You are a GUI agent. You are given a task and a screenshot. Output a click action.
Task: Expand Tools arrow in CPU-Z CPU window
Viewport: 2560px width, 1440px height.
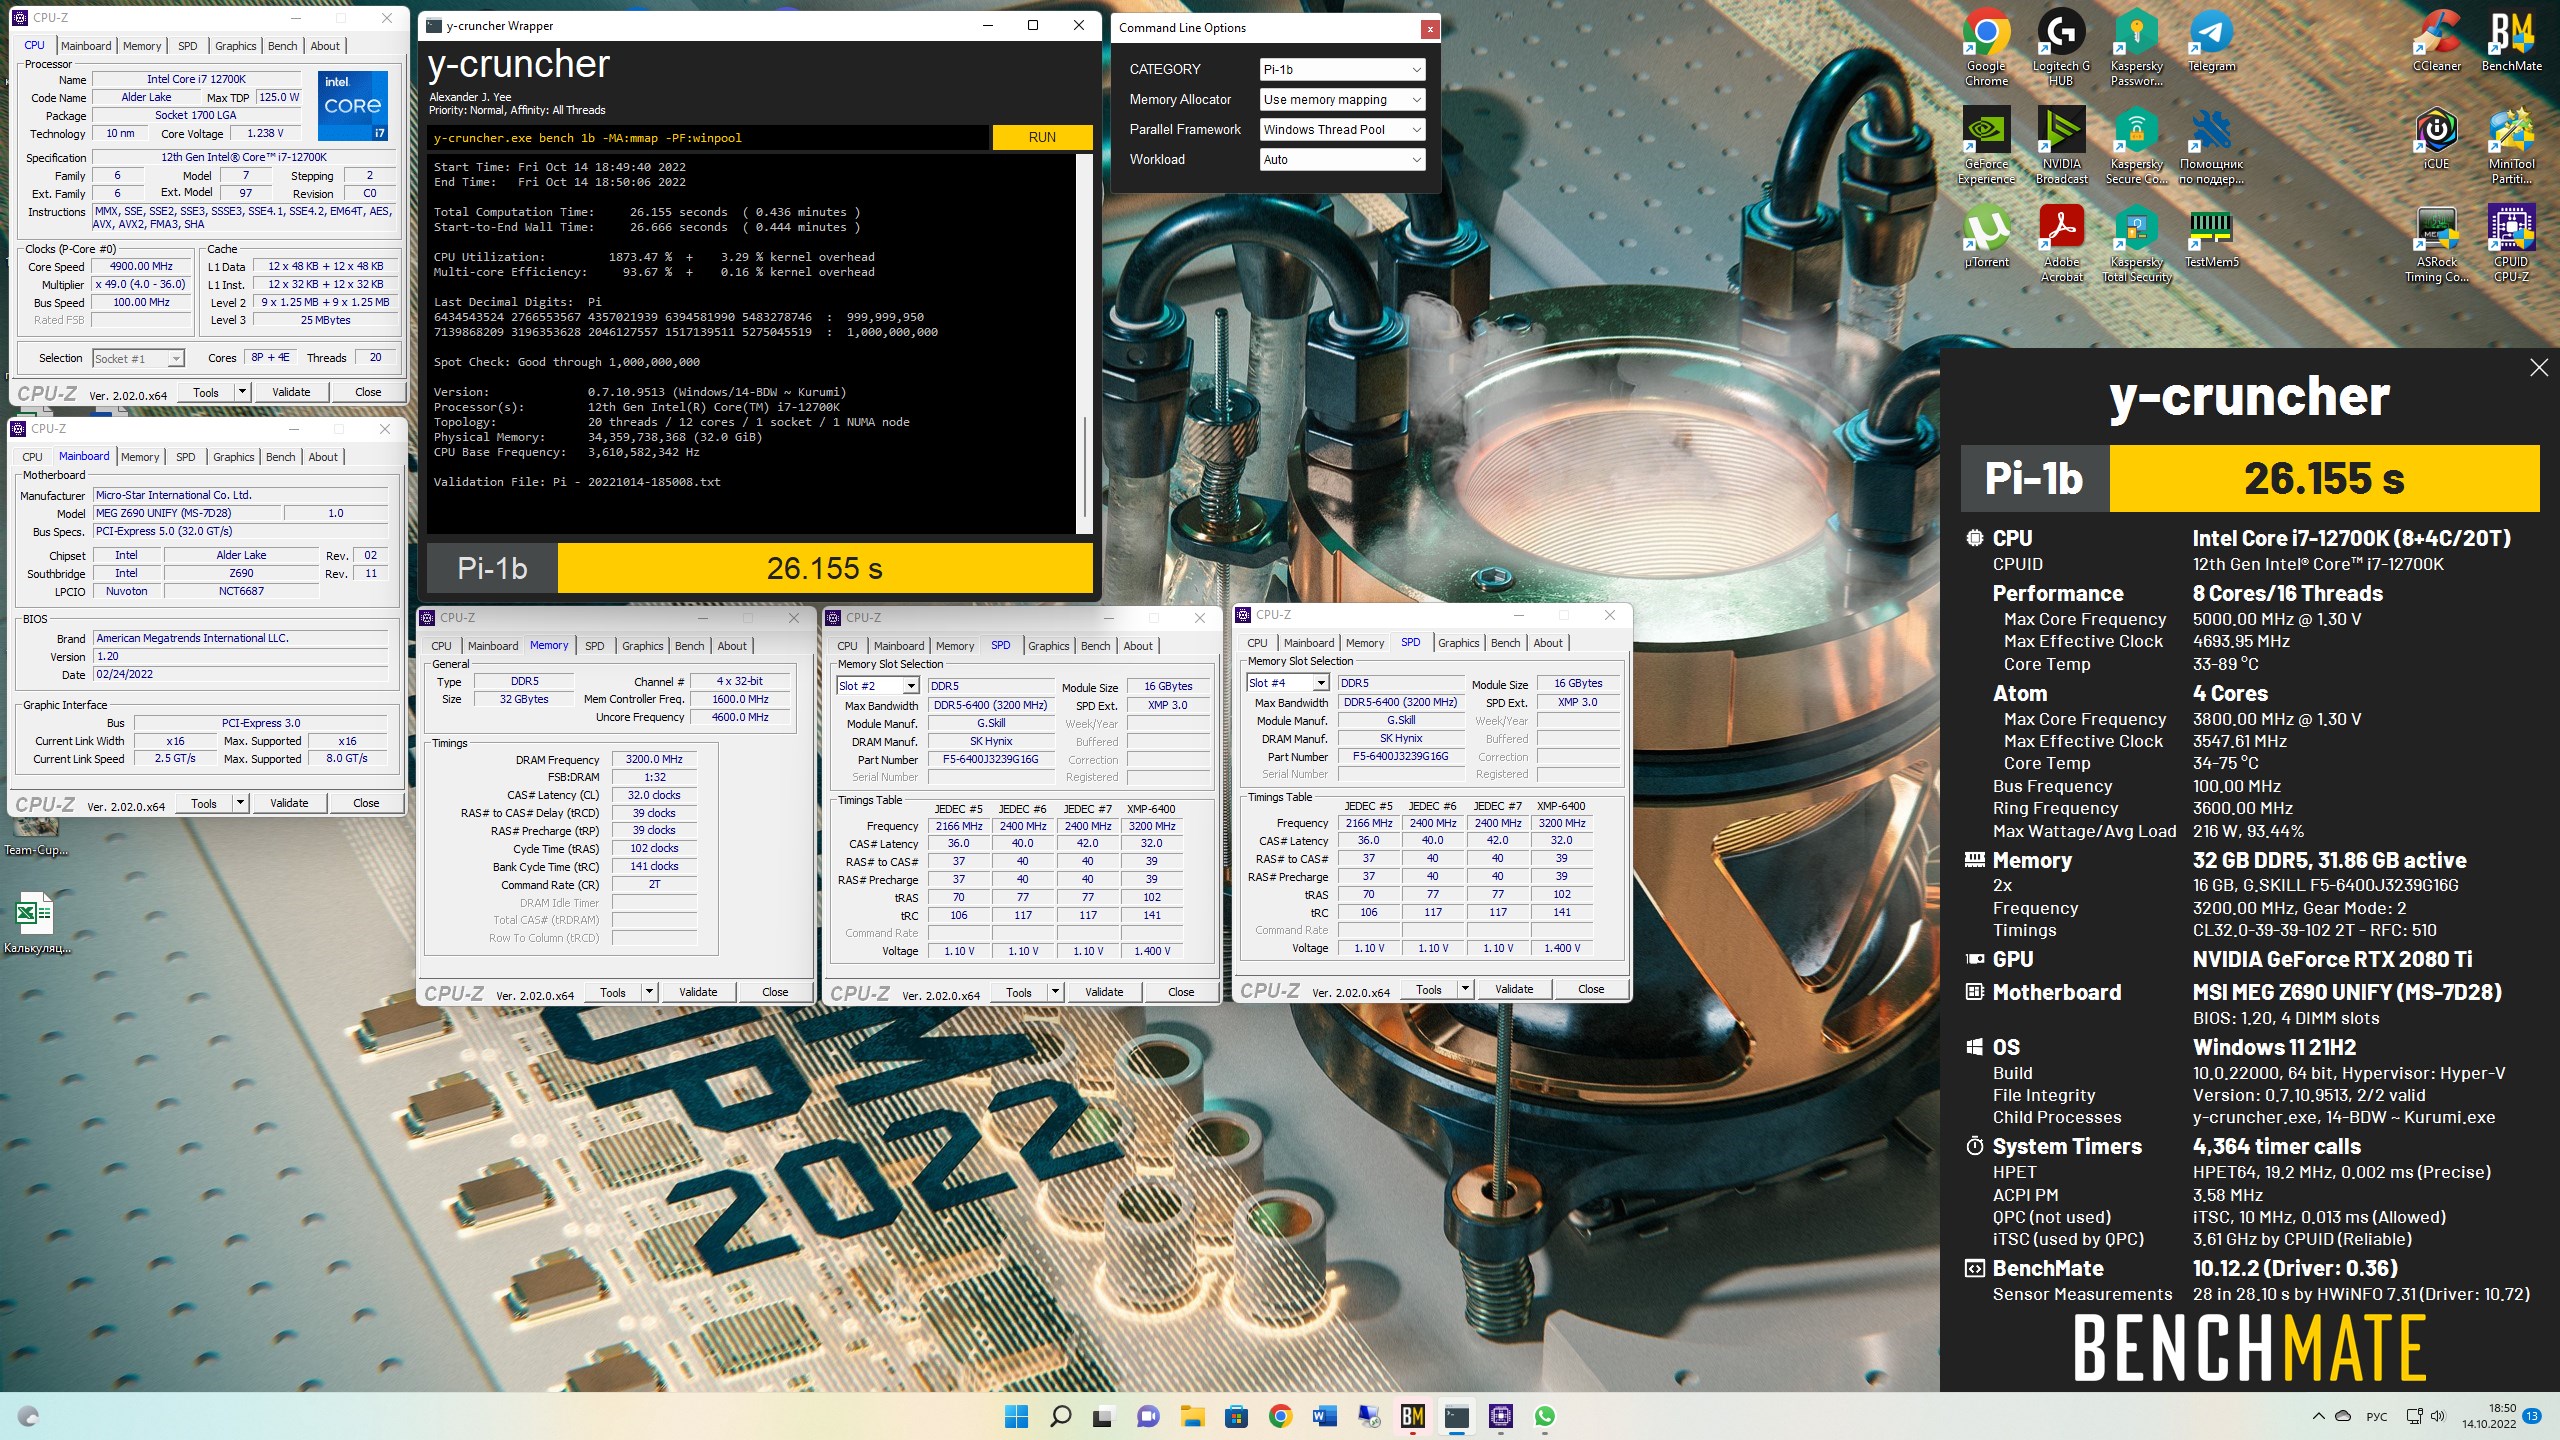[242, 392]
